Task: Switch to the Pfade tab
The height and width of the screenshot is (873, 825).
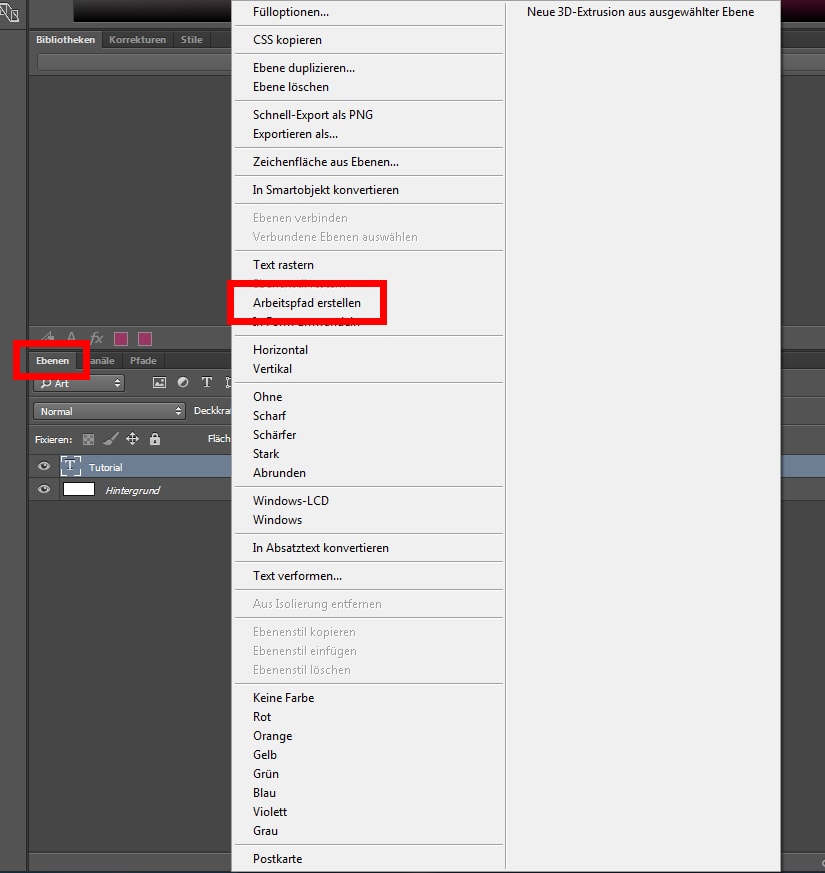Action: pos(143,360)
